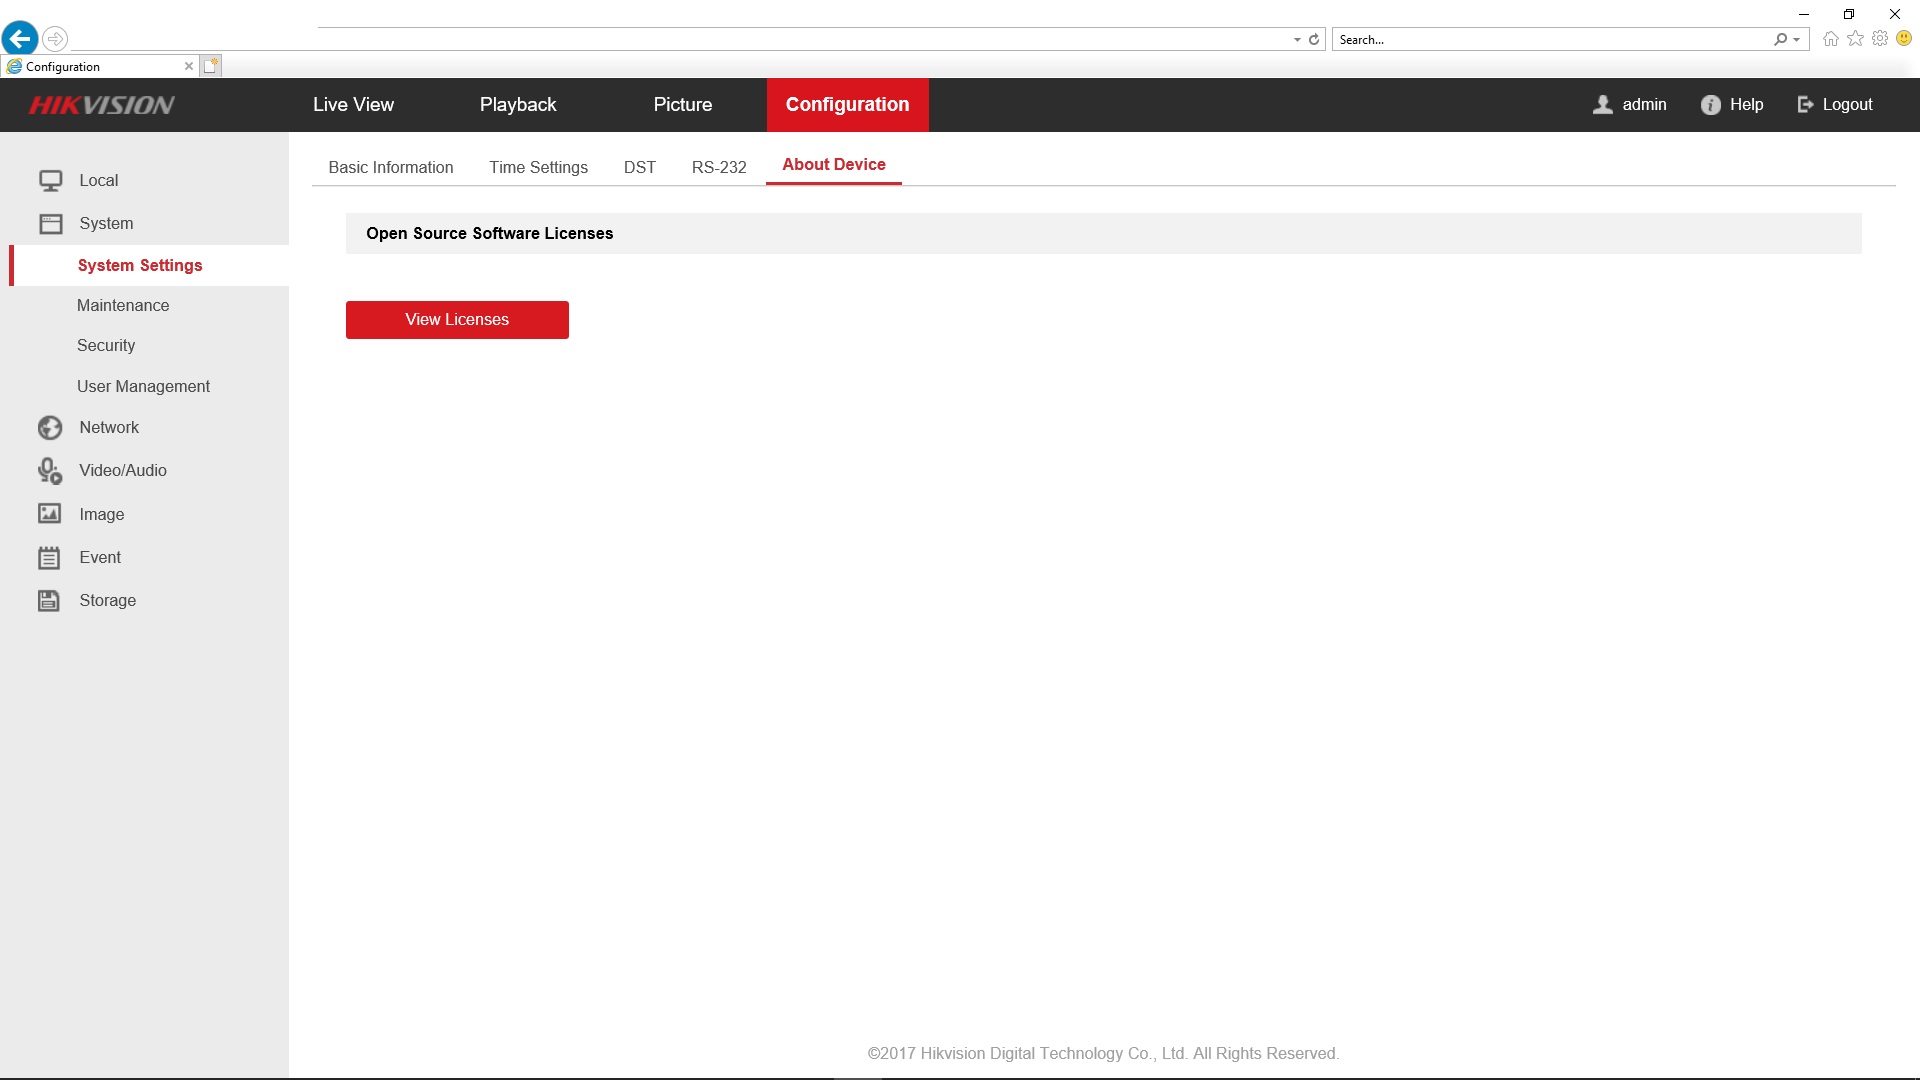Screen dimensions: 1920x1080
Task: Go to the Live View menu
Action: (353, 105)
